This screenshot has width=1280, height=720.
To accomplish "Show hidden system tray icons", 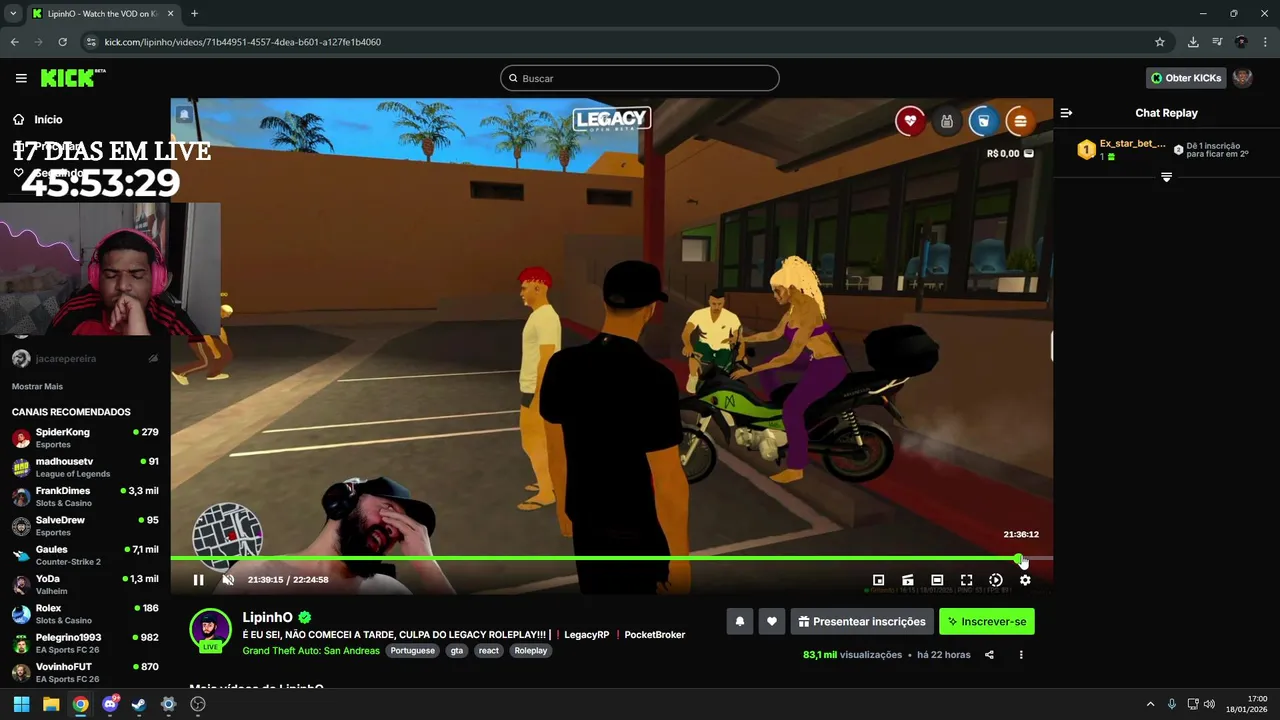I will [1150, 704].
